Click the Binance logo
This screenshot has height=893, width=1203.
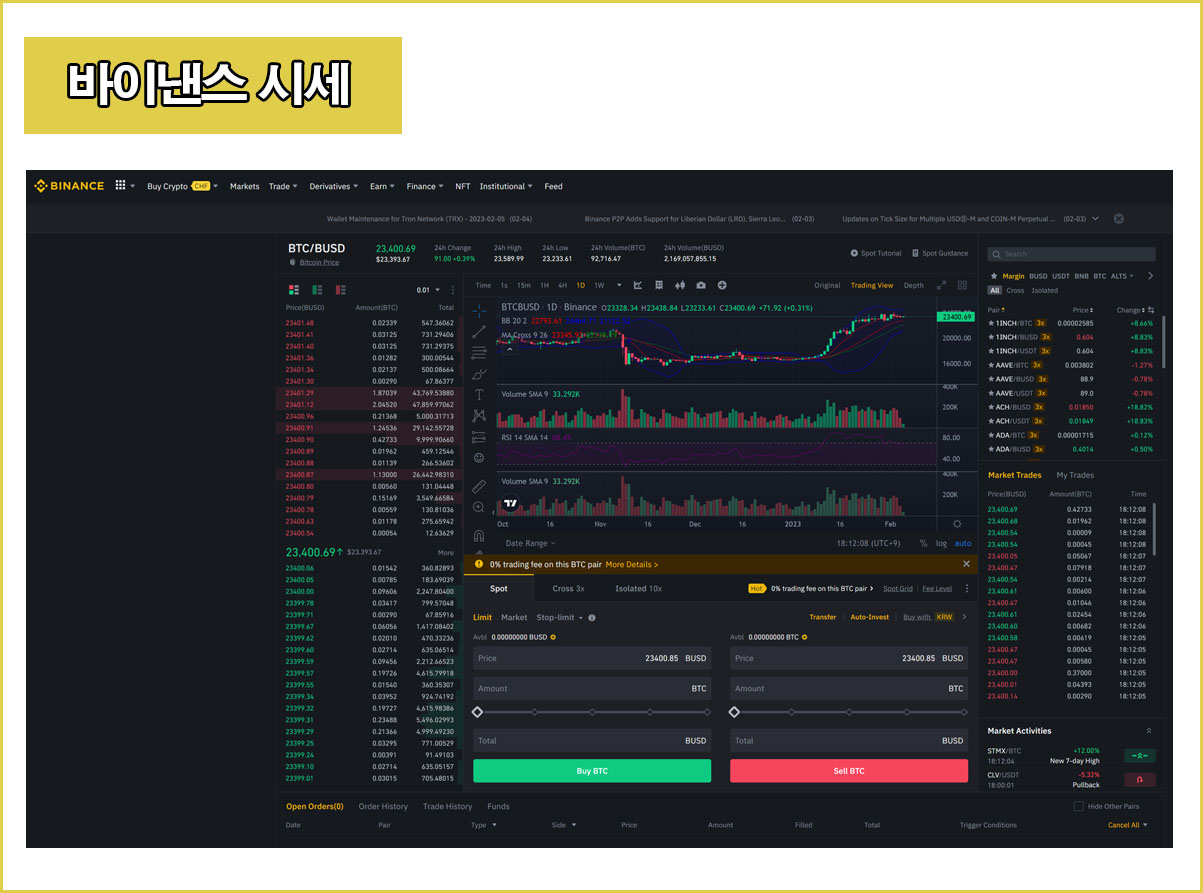pyautogui.click(x=69, y=186)
